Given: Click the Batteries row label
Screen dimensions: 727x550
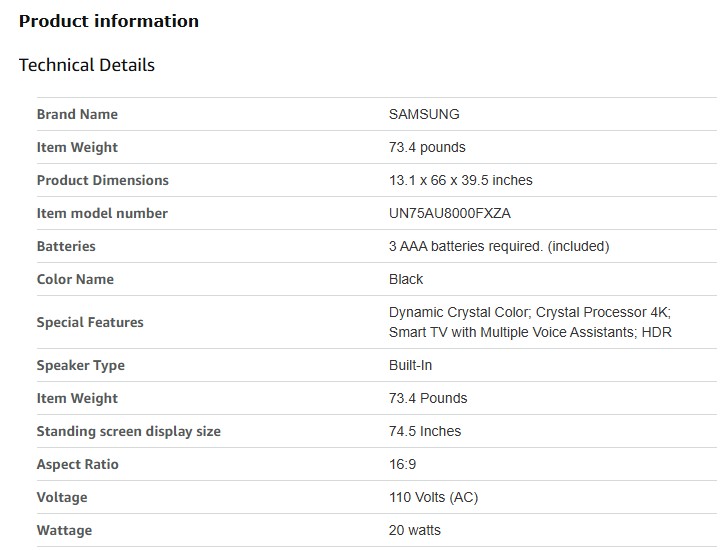Looking at the screenshot, I should click(66, 246).
